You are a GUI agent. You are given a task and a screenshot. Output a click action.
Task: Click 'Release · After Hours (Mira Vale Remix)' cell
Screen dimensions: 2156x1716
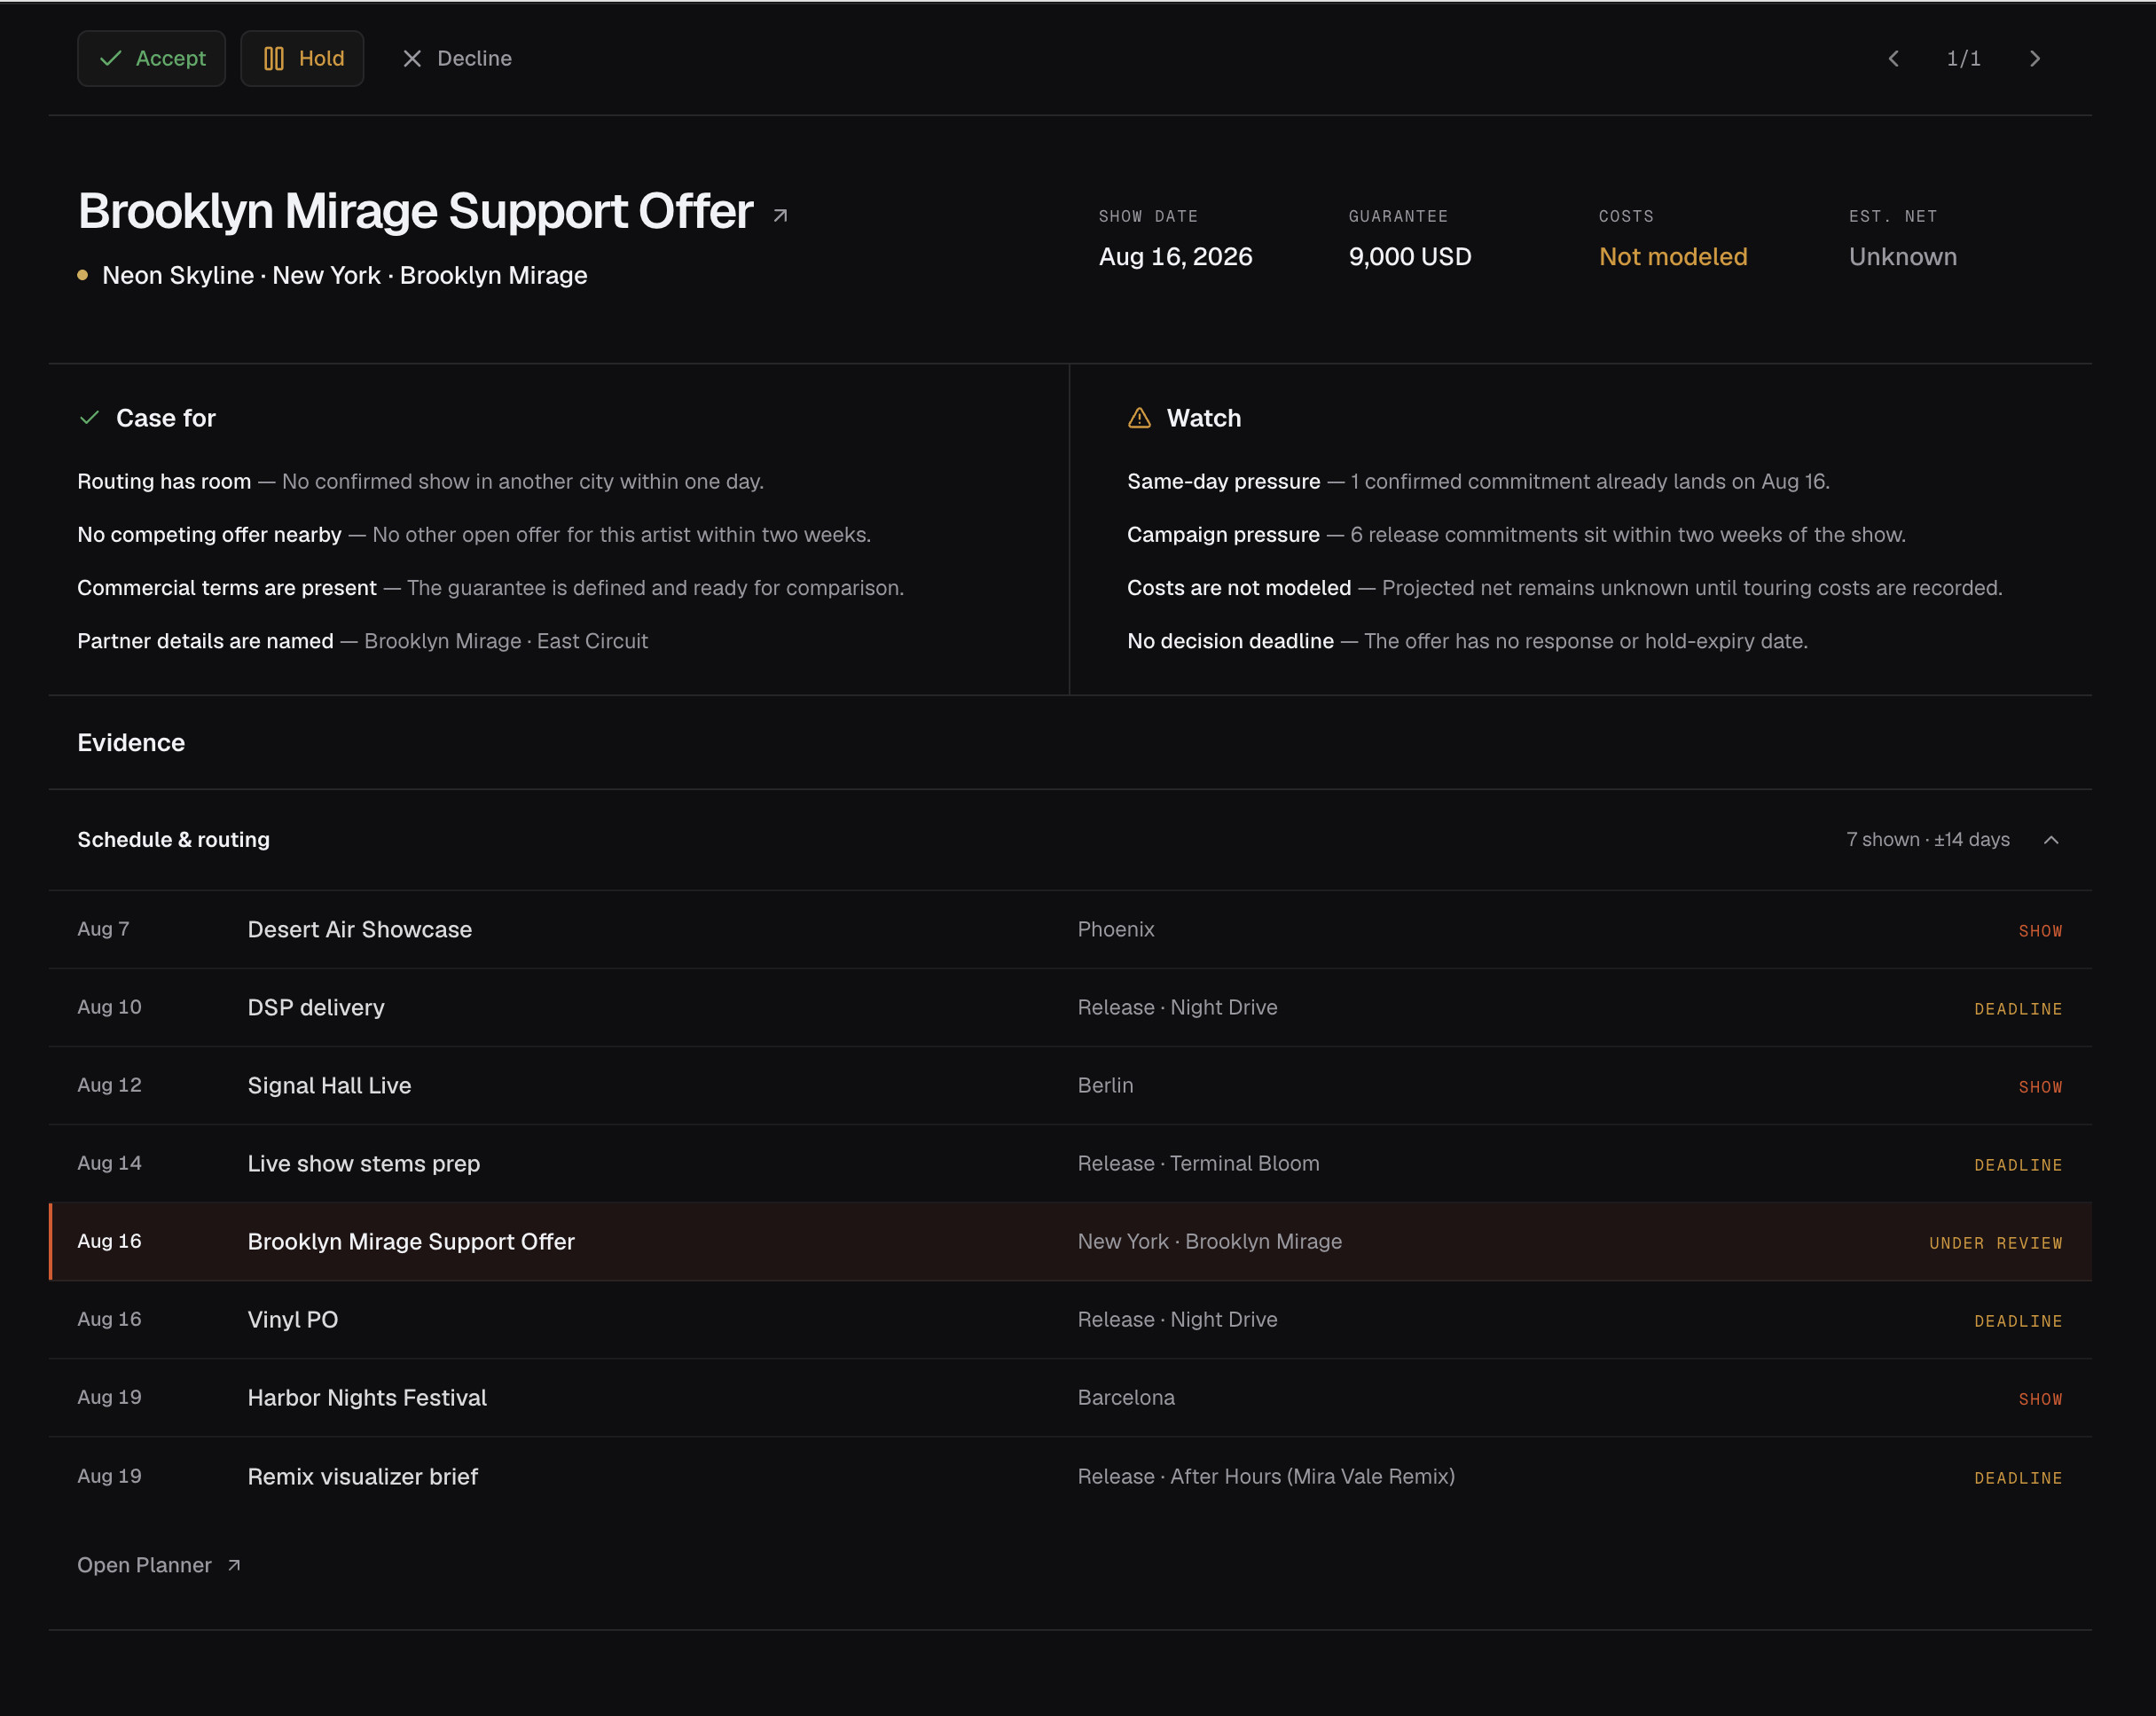tap(1266, 1476)
